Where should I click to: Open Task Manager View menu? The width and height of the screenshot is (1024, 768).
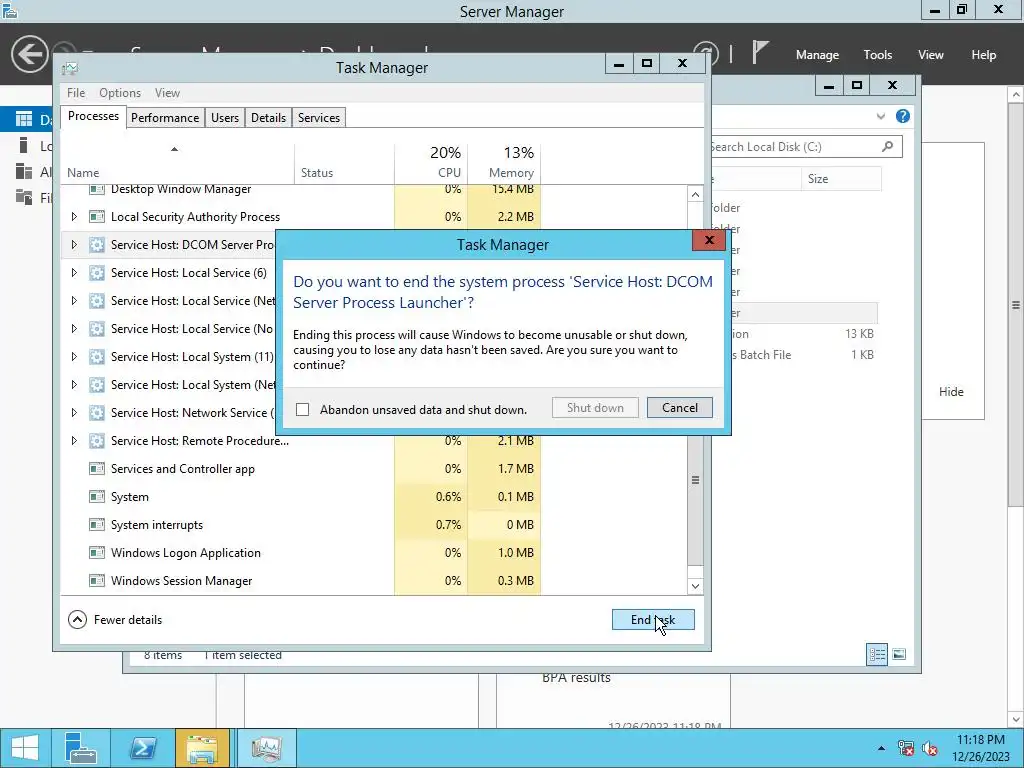point(167,93)
